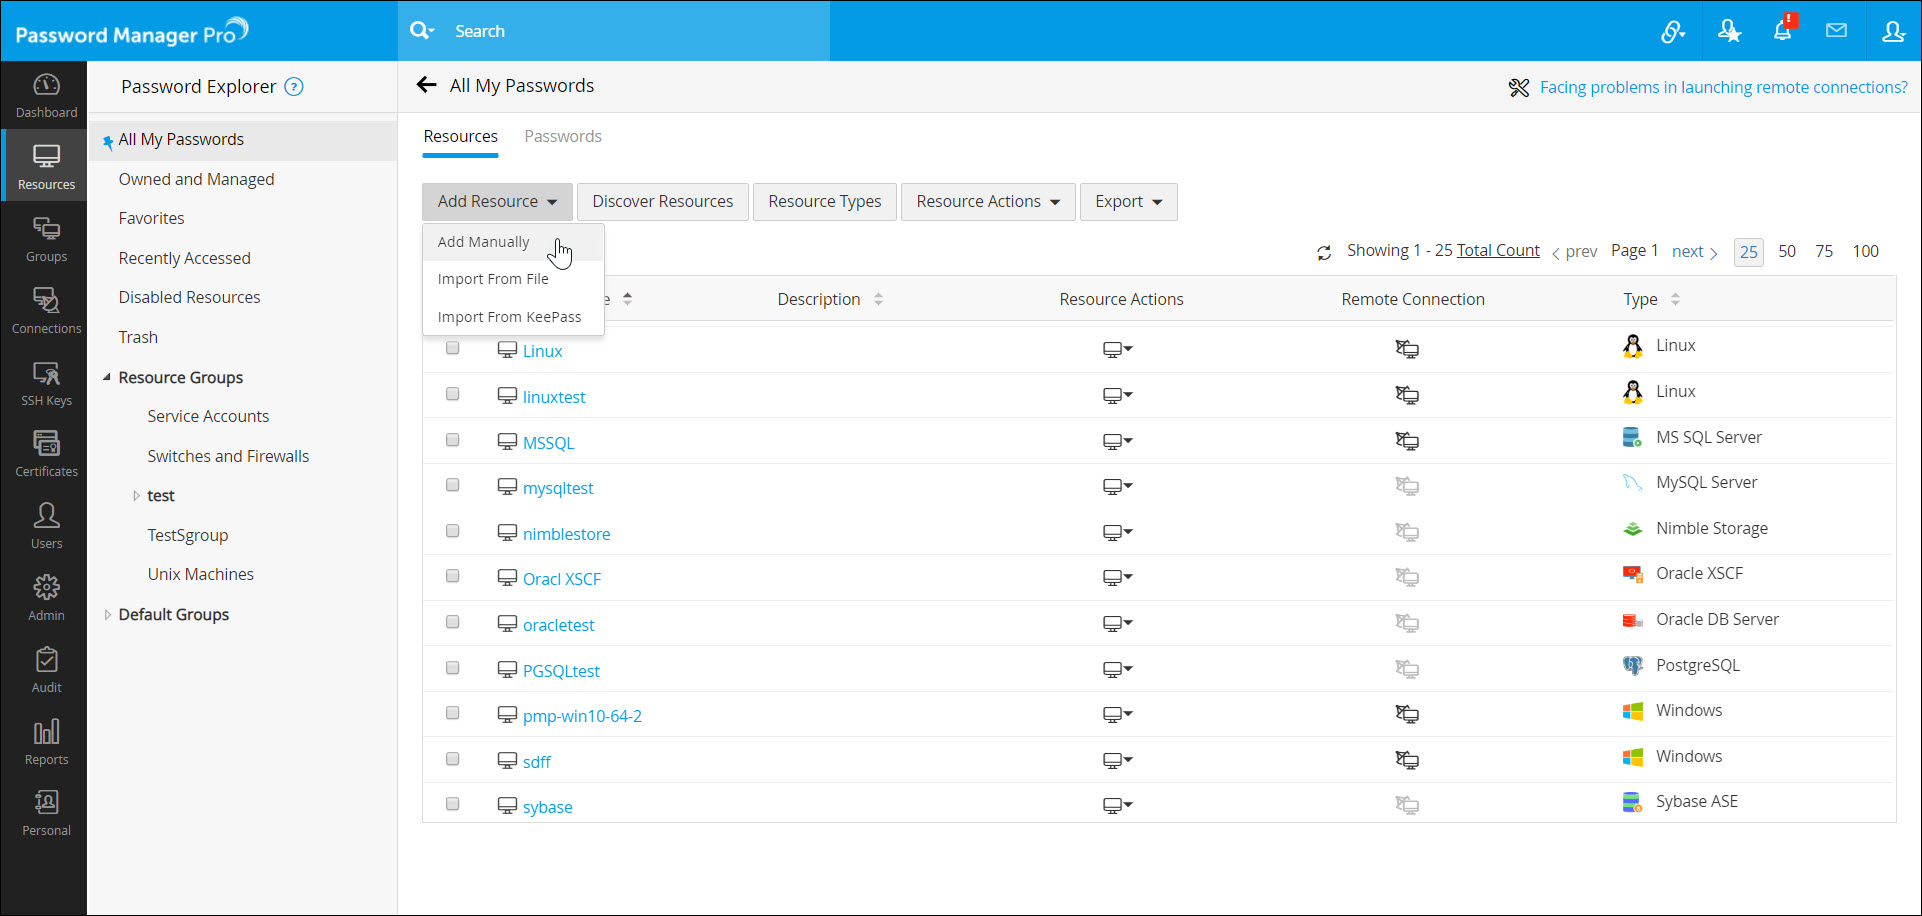Expand the Default Groups tree node

108,615
